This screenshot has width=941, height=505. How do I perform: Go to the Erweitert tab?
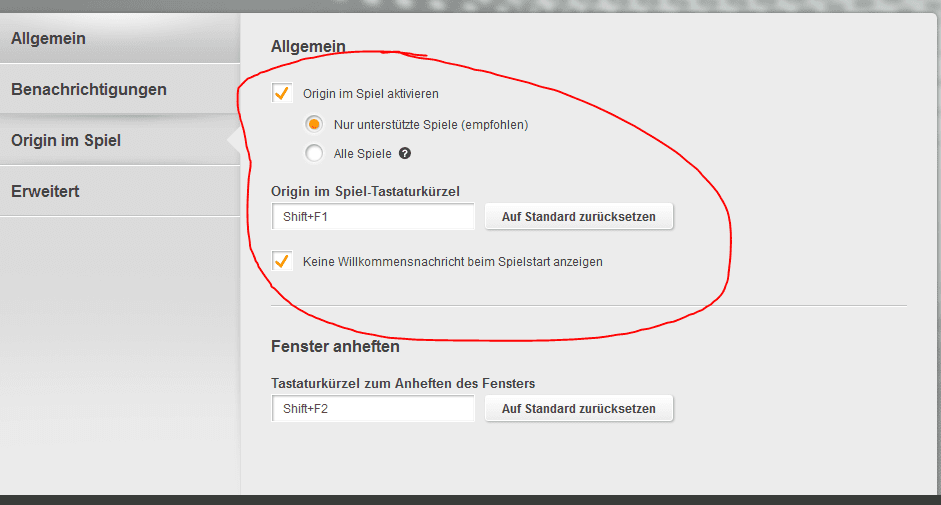(x=120, y=192)
